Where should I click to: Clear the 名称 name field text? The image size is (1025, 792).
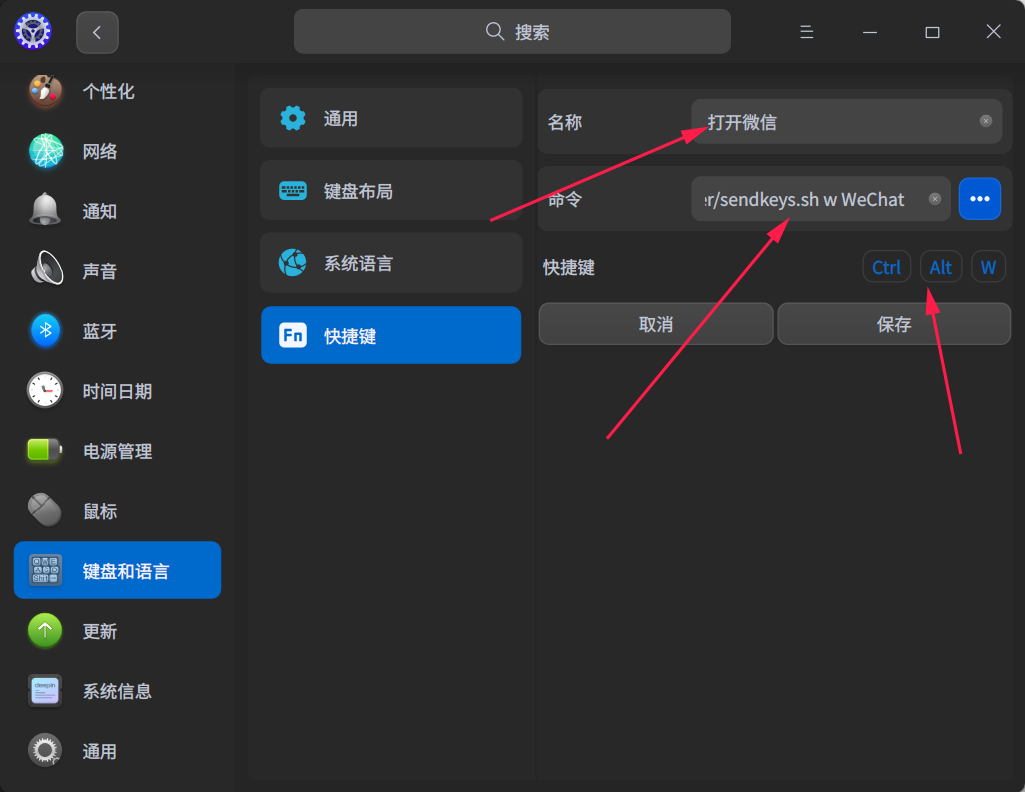(986, 121)
